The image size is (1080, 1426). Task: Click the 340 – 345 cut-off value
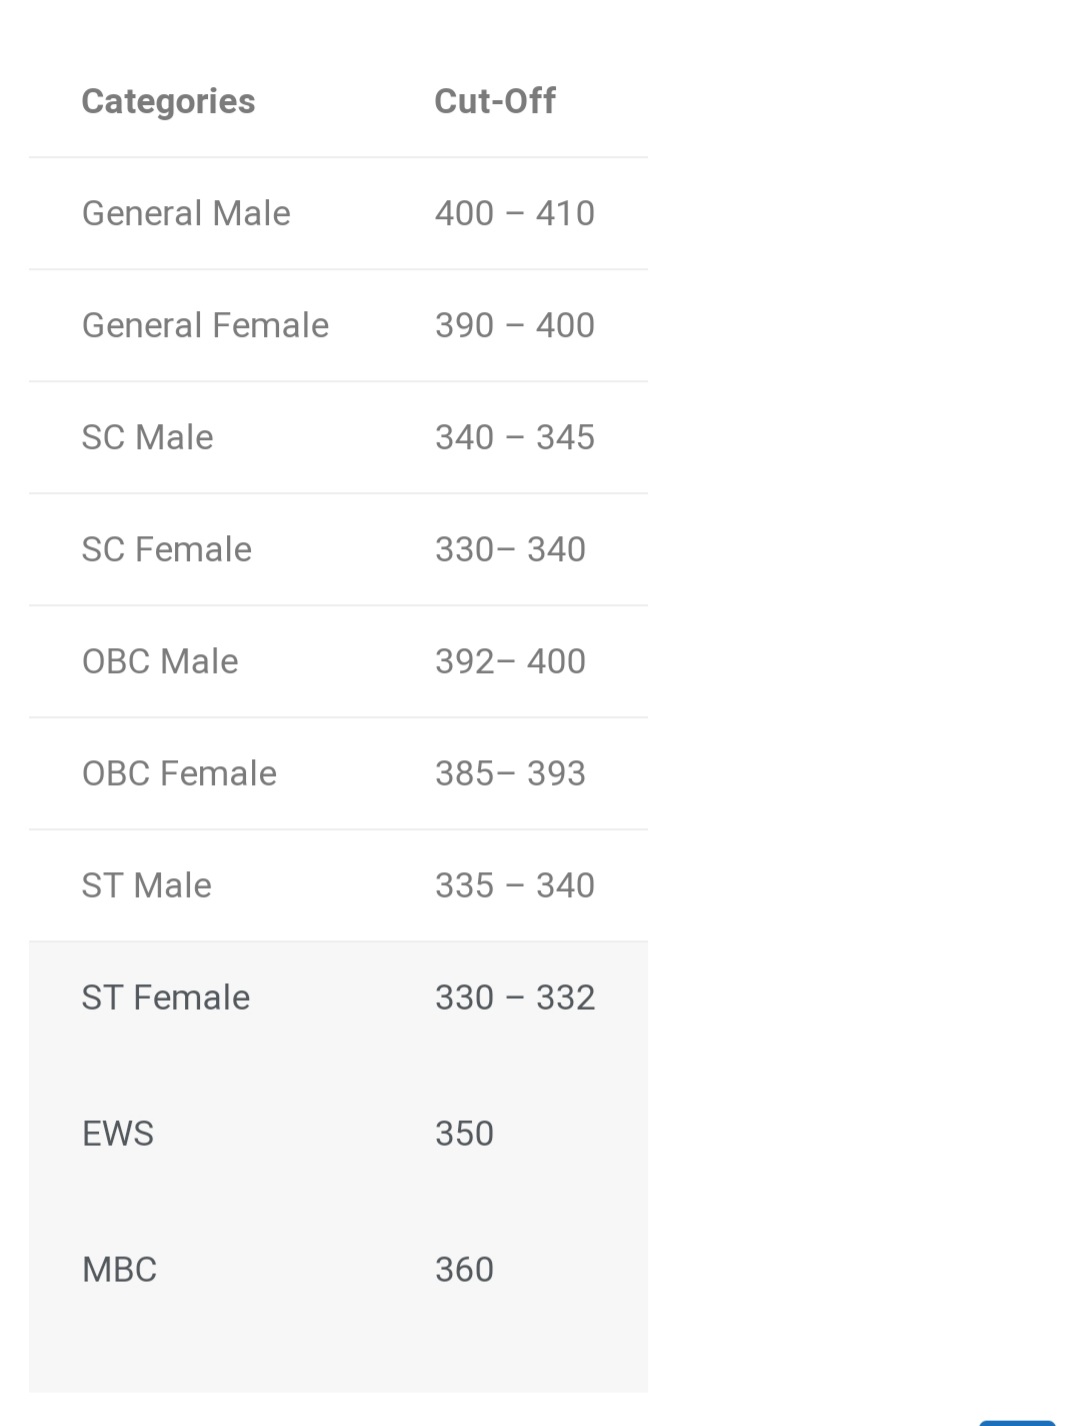pyautogui.click(x=515, y=437)
